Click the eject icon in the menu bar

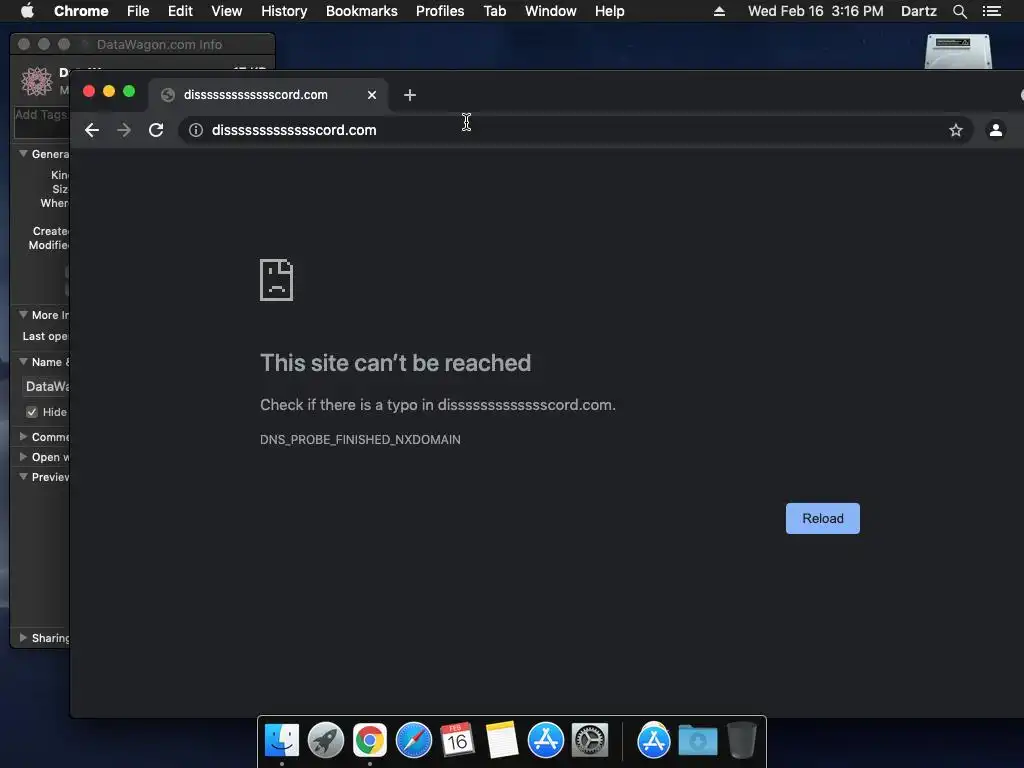(719, 11)
